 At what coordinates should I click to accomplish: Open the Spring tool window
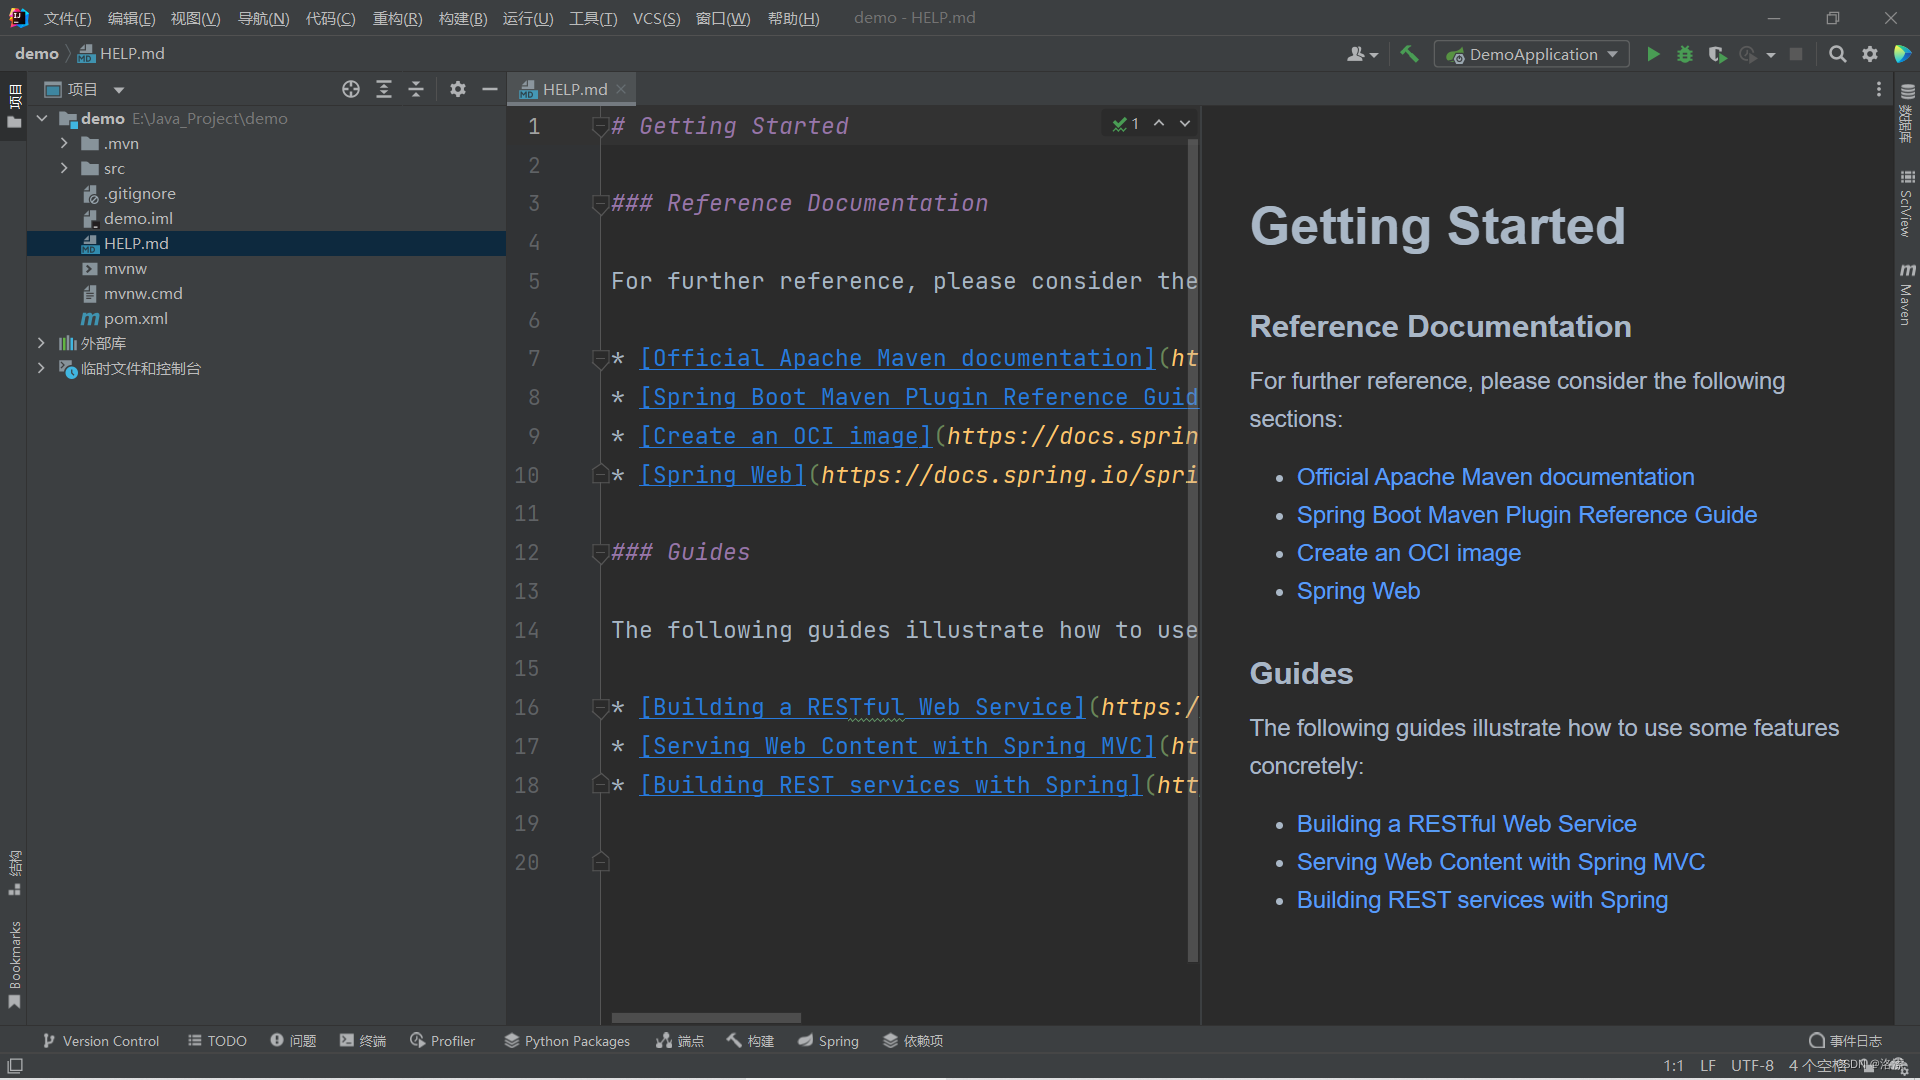coord(828,1041)
